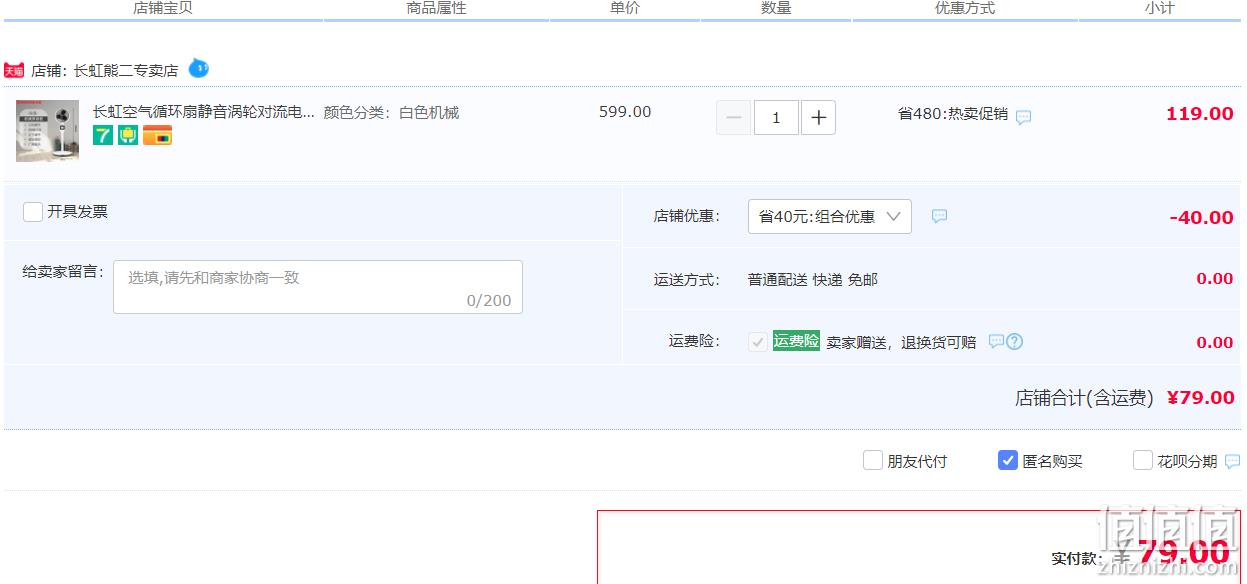The width and height of the screenshot is (1247, 584).
Task: Click the unit price 599.00
Action: pyautogui.click(x=625, y=112)
